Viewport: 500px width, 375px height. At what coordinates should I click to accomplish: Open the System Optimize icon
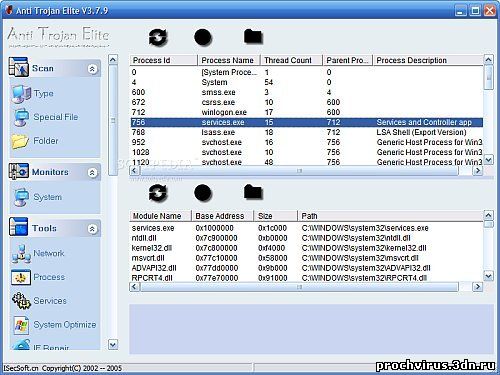pos(21,325)
